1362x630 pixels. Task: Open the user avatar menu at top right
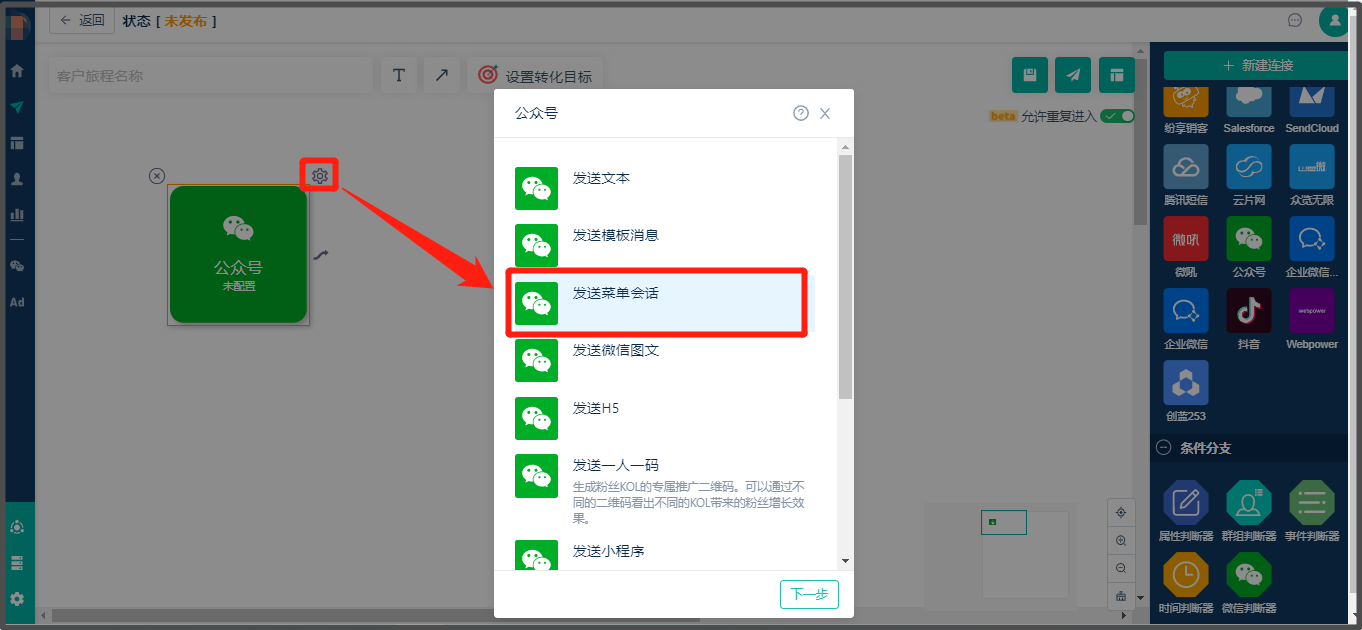tap(1334, 20)
